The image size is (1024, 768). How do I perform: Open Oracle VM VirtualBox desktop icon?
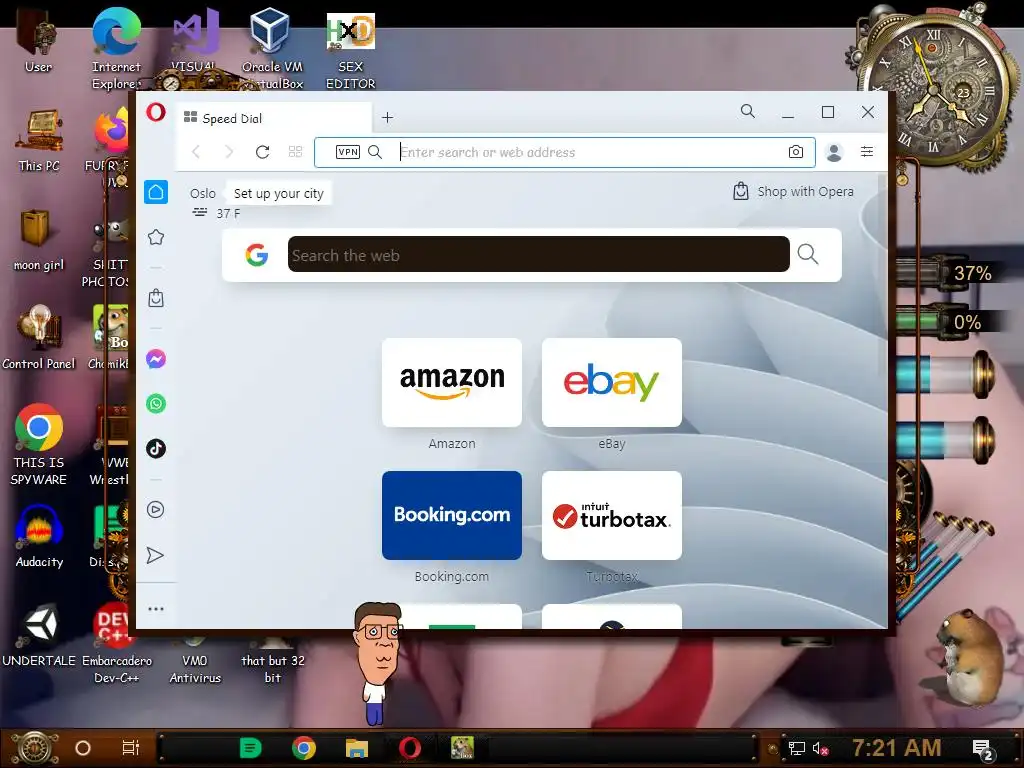point(272,49)
